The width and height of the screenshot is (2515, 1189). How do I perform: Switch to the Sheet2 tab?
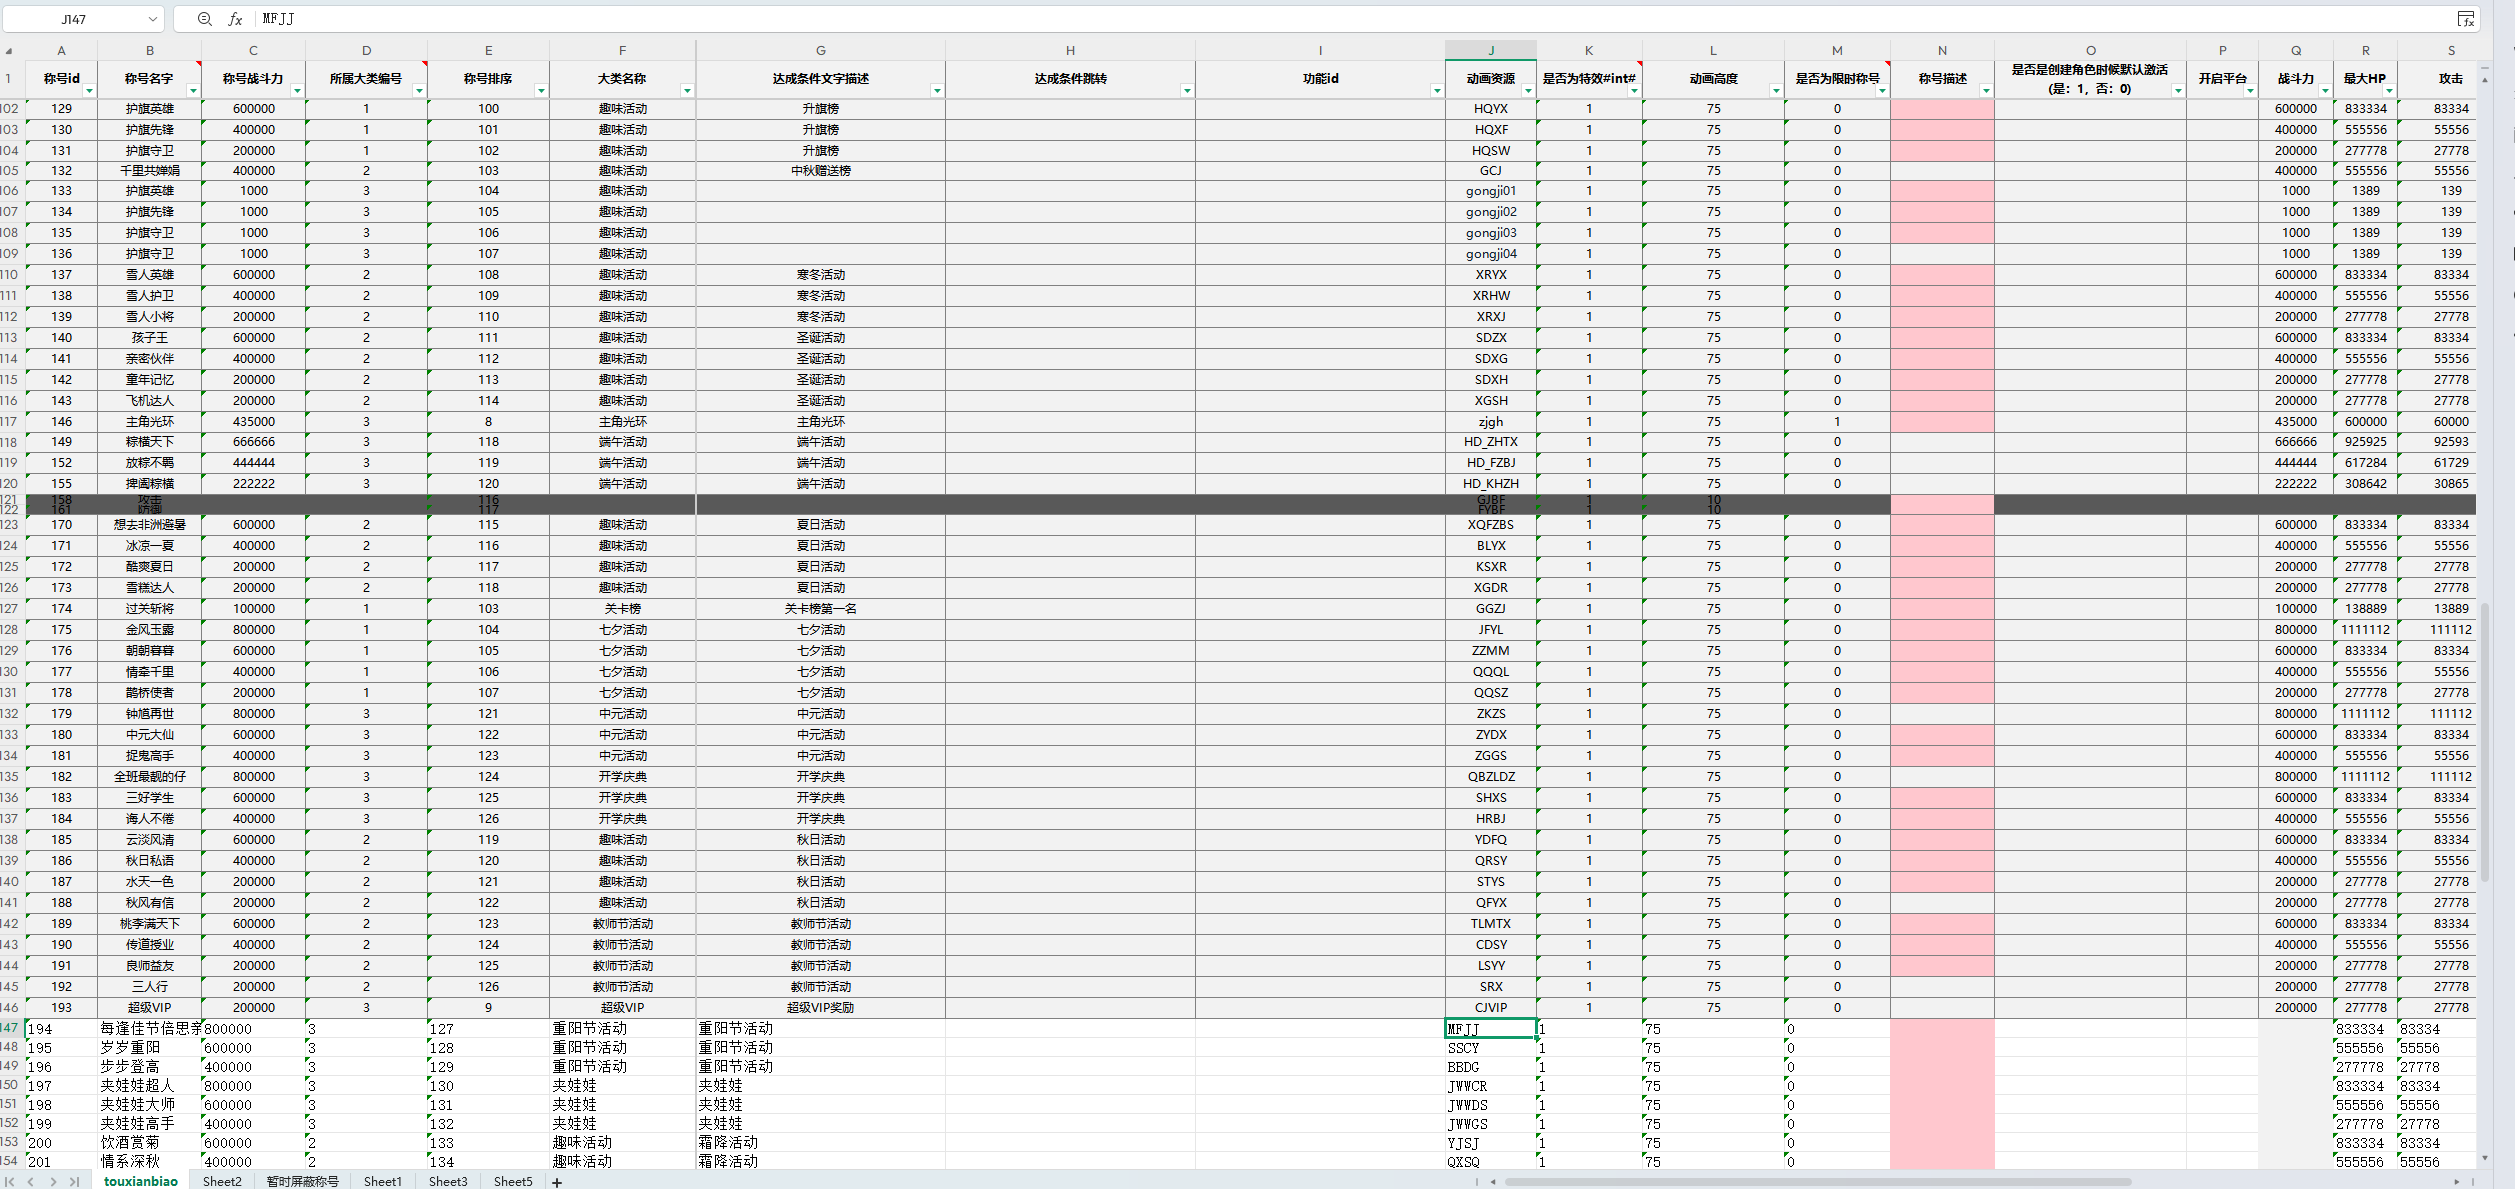point(222,1182)
